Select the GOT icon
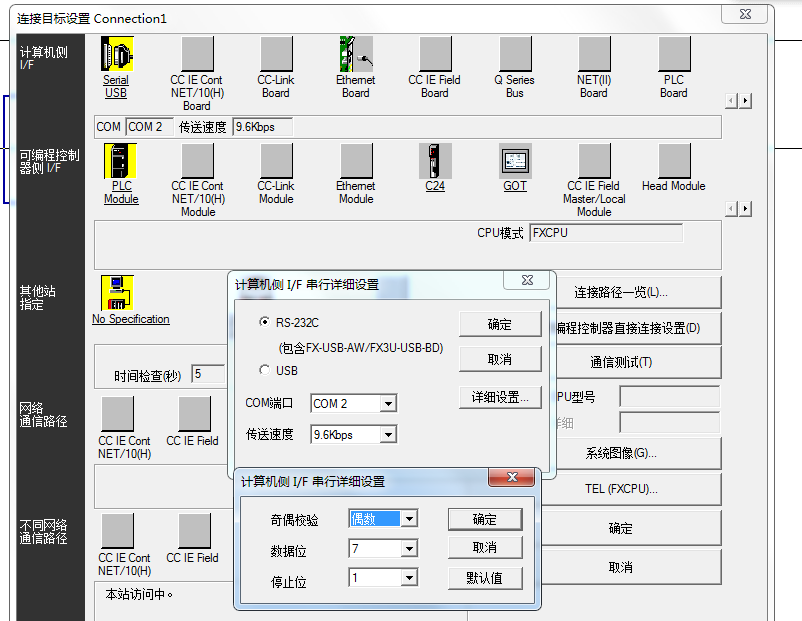 click(515, 161)
